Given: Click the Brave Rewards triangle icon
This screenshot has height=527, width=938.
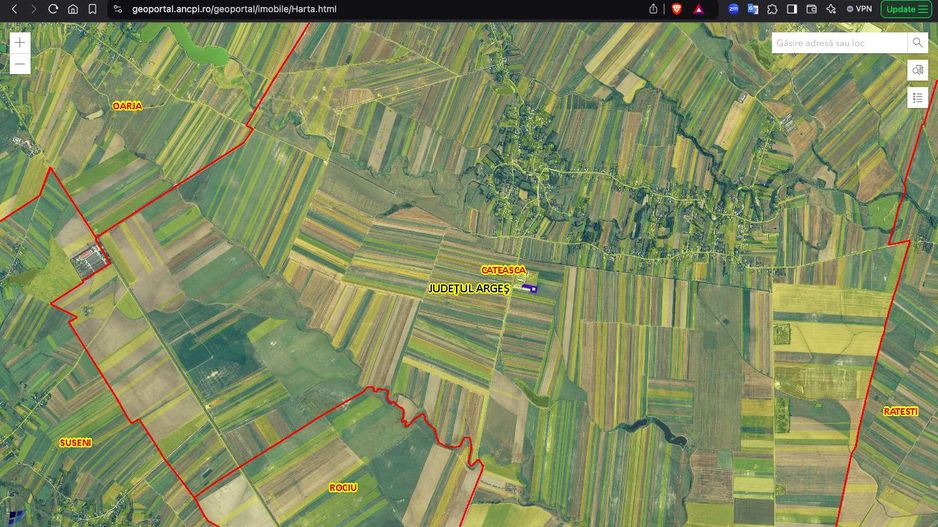Looking at the screenshot, I should [699, 9].
